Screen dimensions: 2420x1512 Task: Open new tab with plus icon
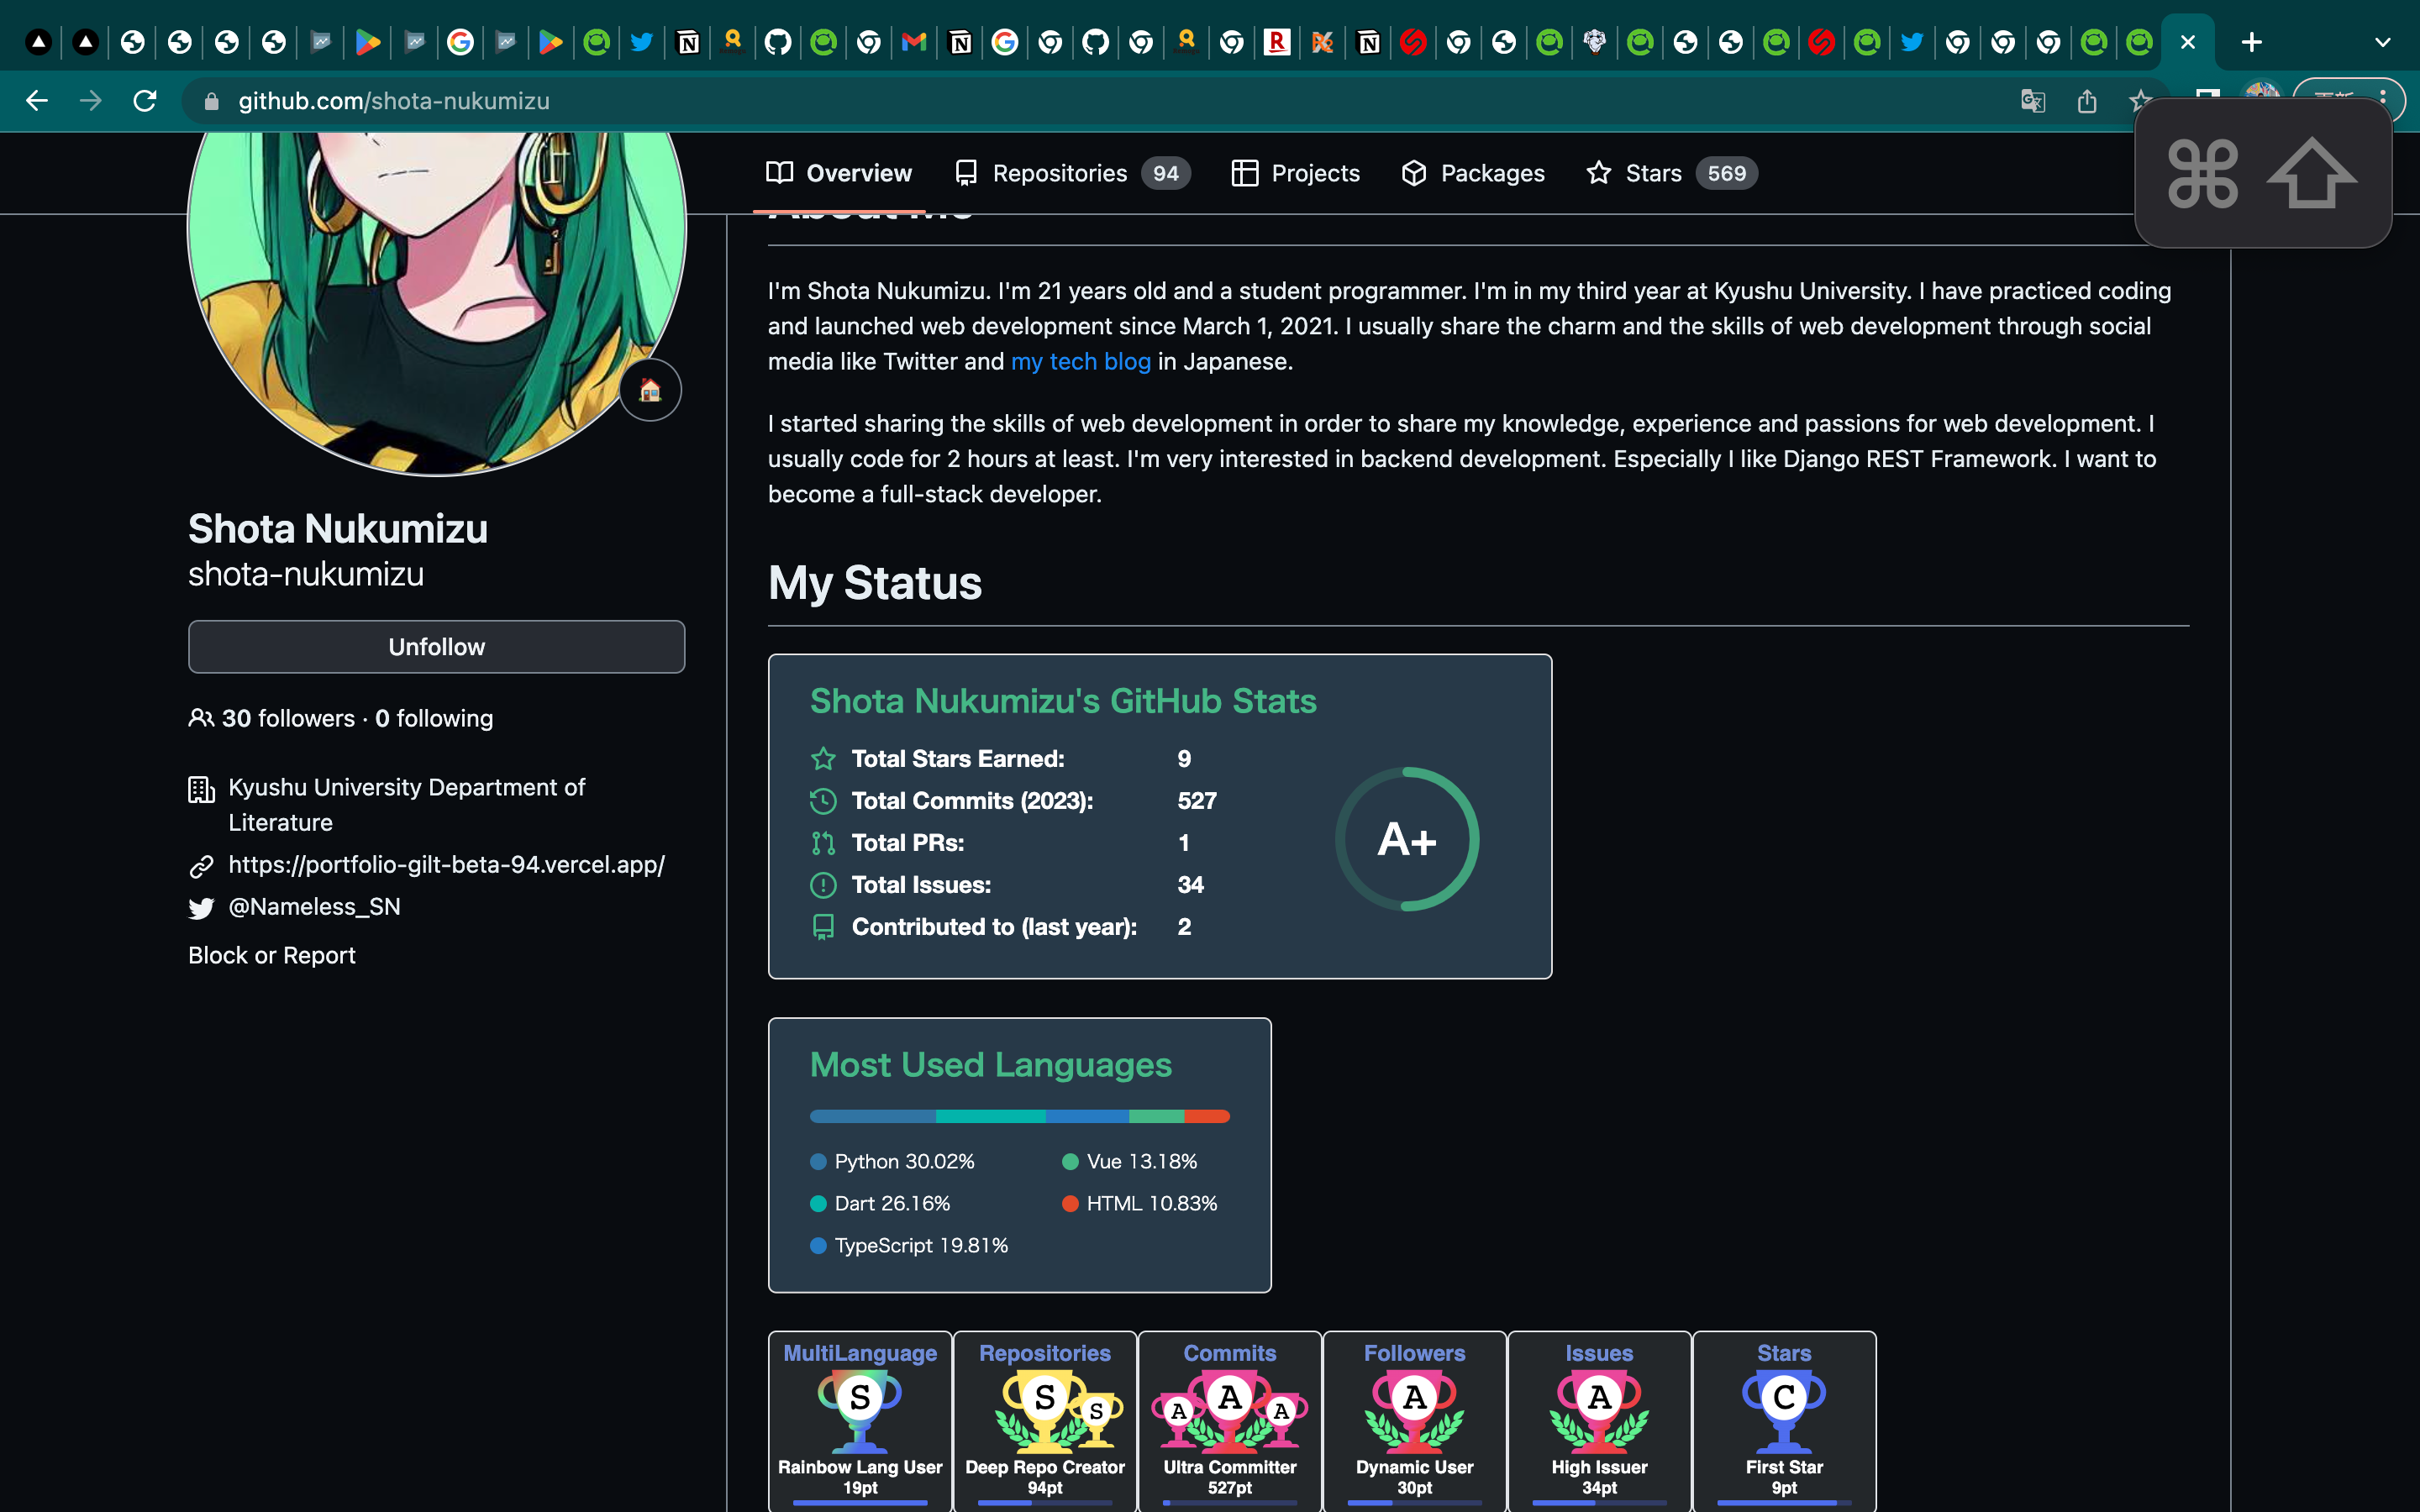[2251, 42]
